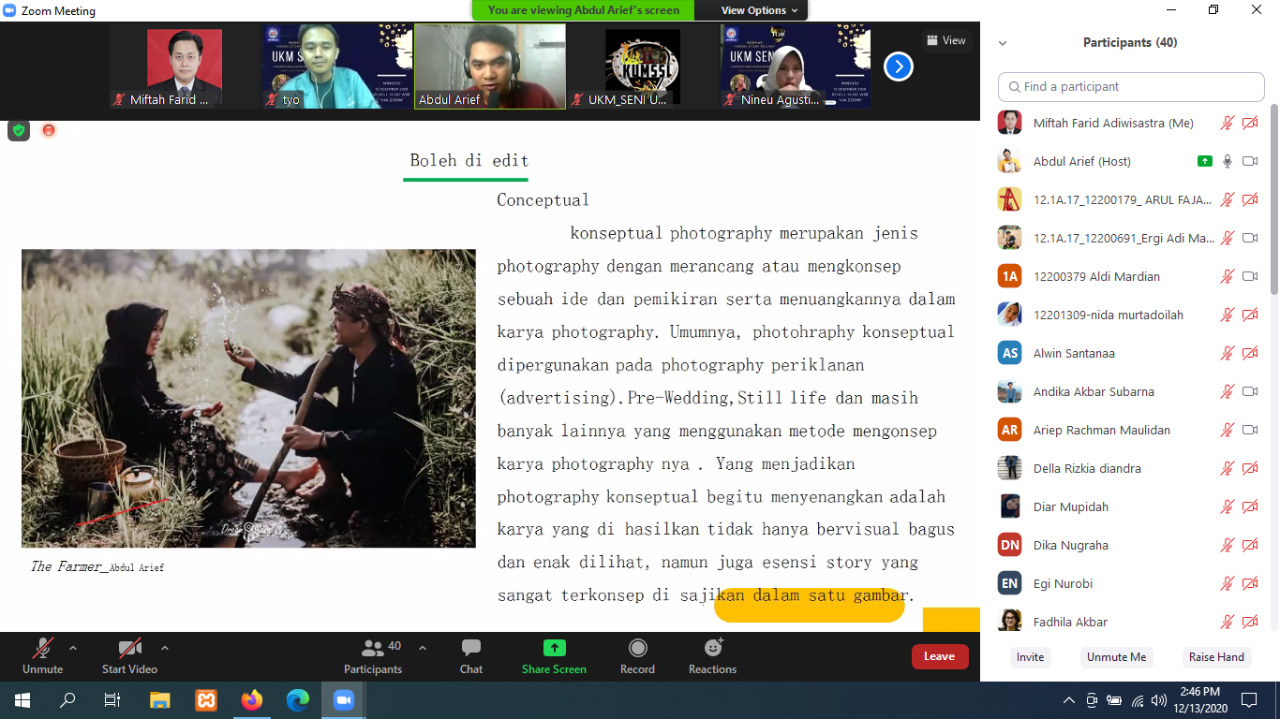Expand the video options arrow next to Start Video
The height and width of the screenshot is (719, 1280).
coord(165,648)
